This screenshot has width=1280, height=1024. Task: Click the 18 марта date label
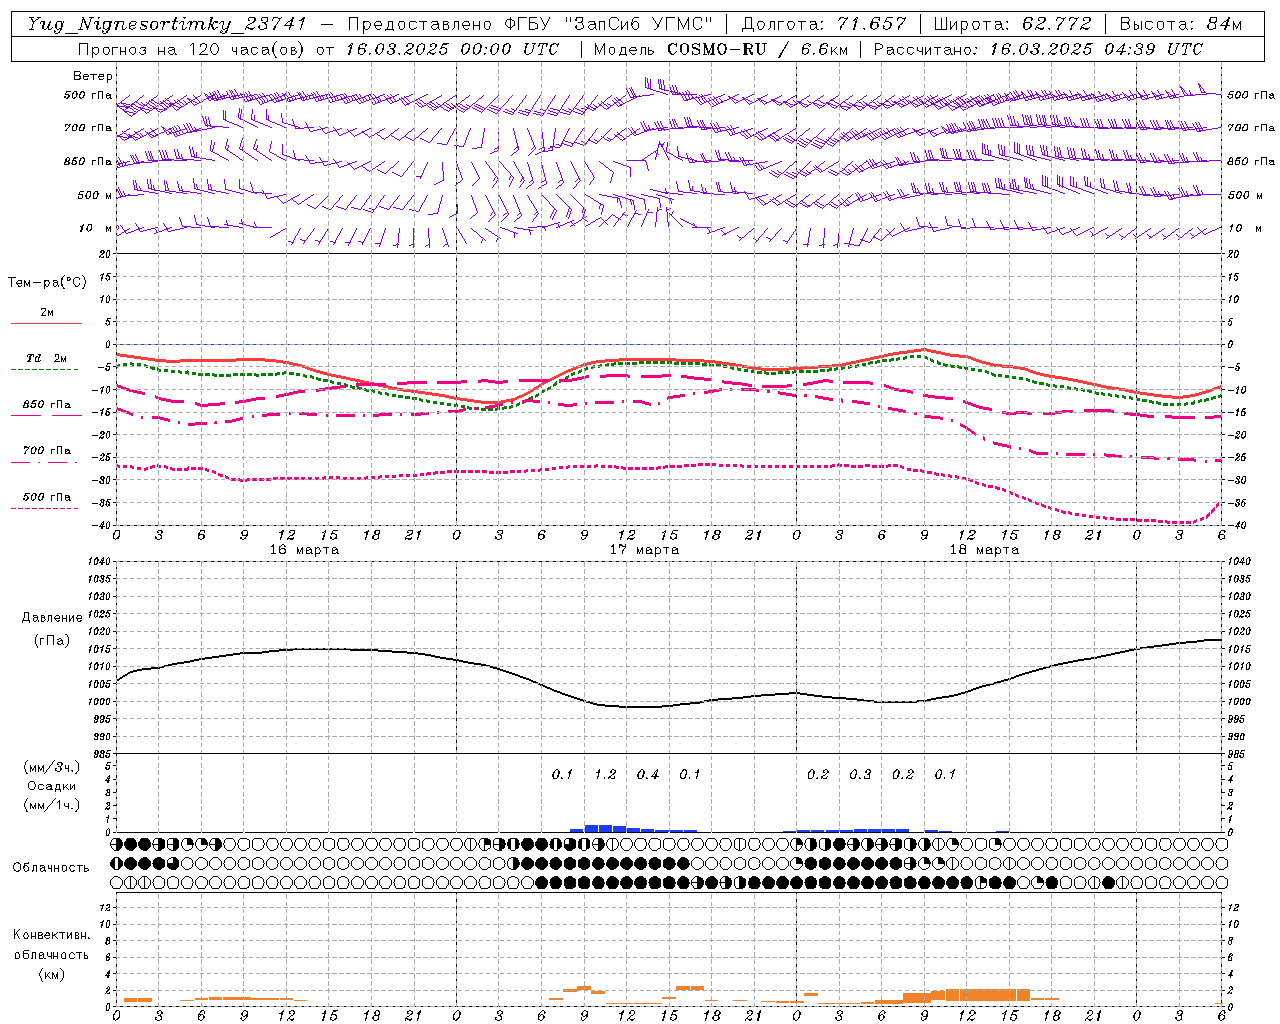click(985, 550)
